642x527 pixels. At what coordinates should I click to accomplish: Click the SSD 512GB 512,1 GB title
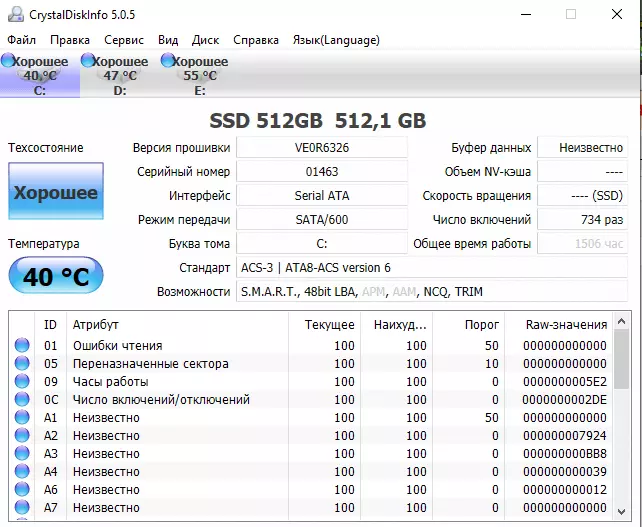(318, 121)
